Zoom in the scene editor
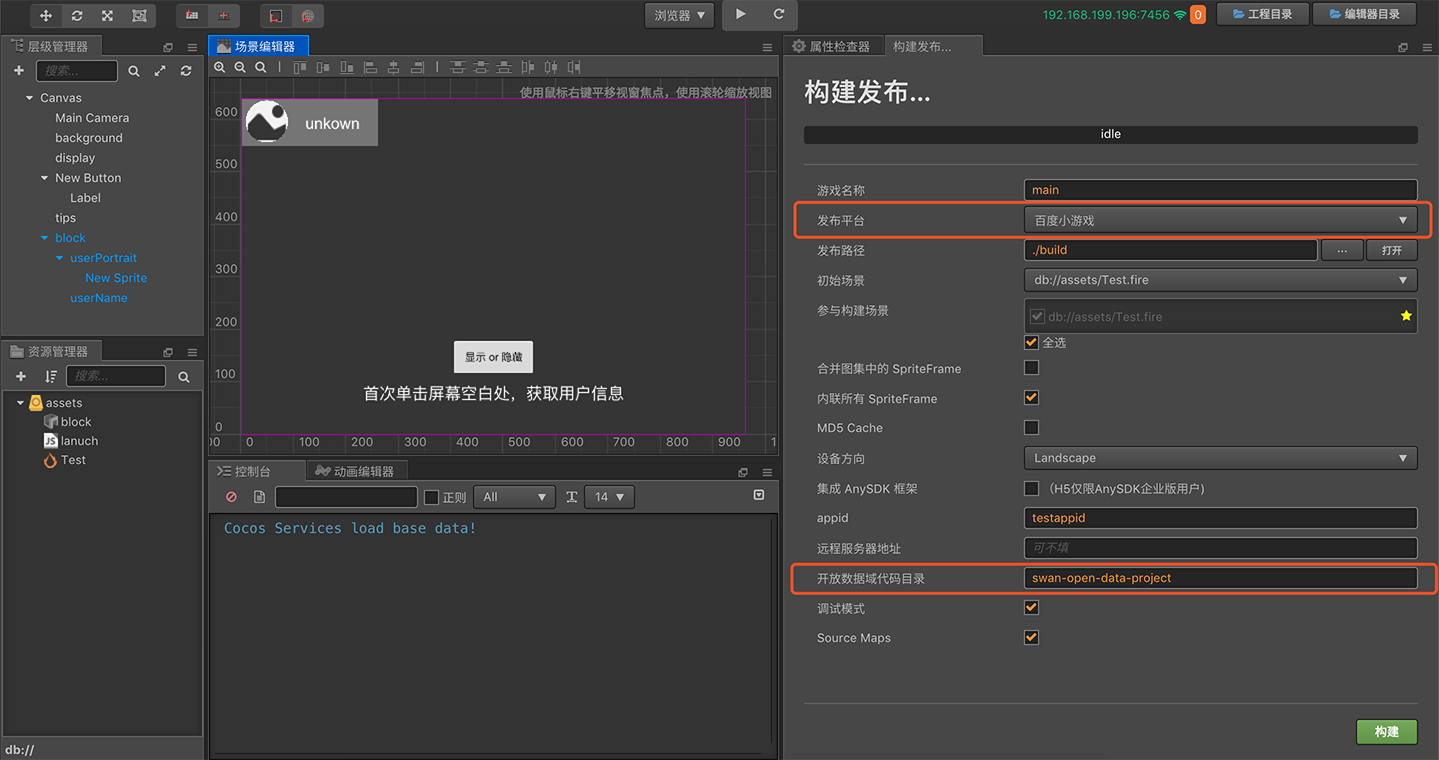Viewport: 1439px width, 760px height. tap(220, 67)
